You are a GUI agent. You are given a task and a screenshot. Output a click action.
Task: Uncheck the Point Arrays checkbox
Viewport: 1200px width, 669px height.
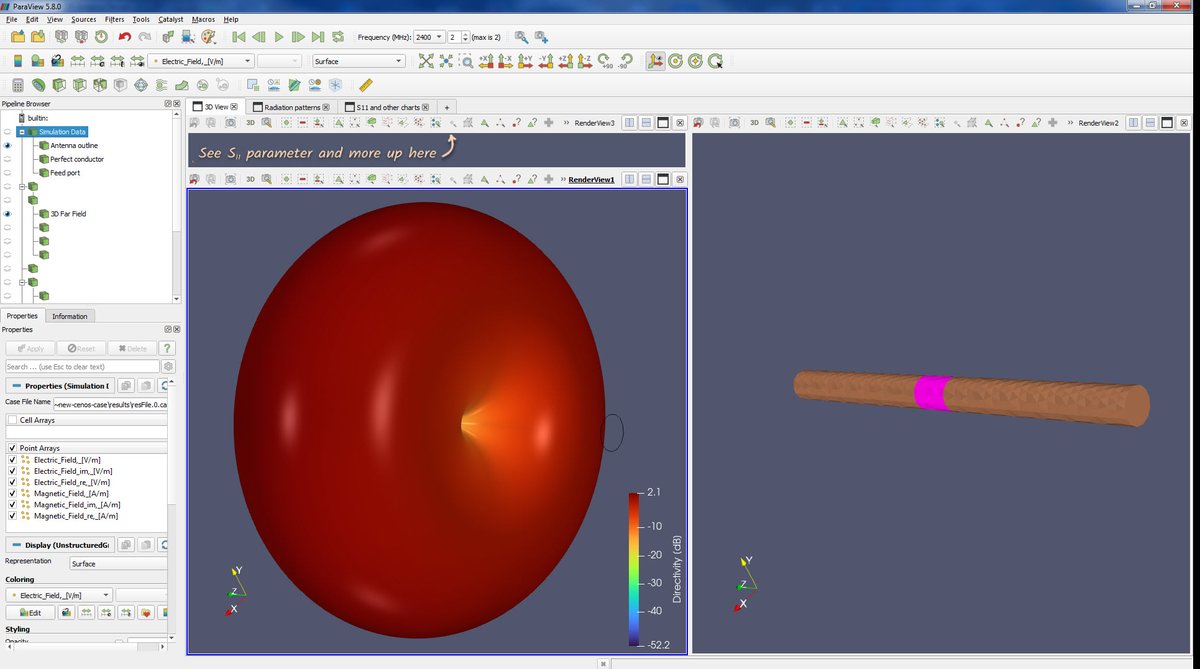click(12, 448)
